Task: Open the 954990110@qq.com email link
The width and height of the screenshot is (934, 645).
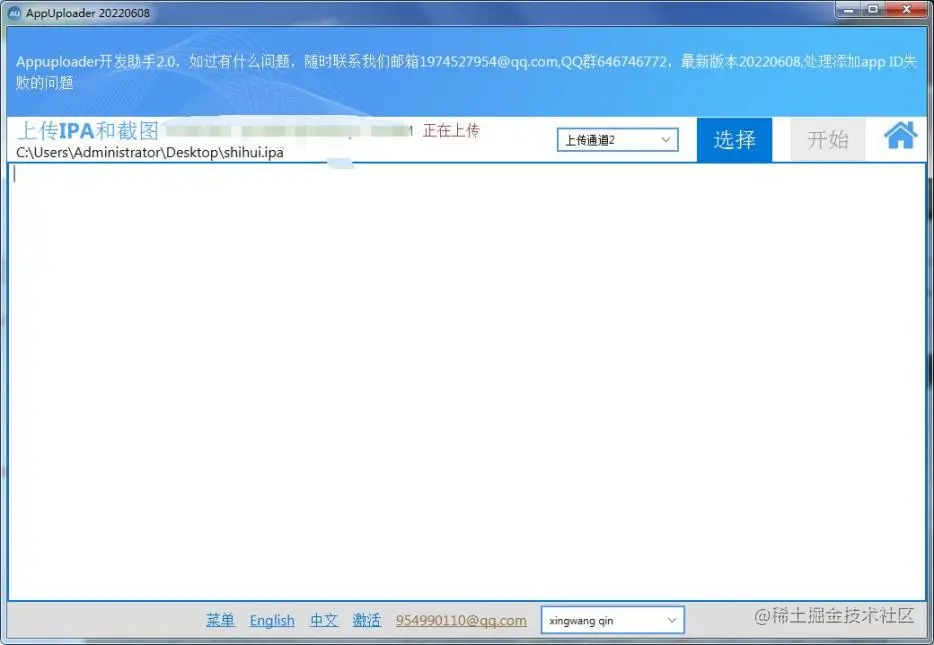Action: [461, 620]
